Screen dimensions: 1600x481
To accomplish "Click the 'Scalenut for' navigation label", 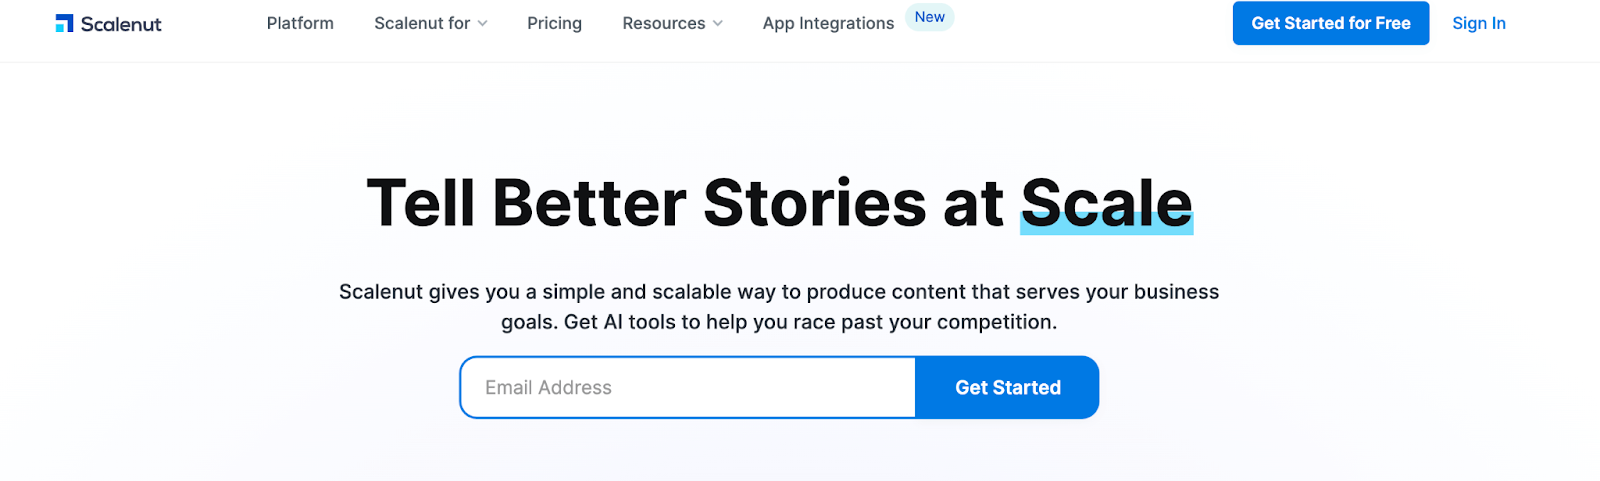I will click(x=421, y=23).
